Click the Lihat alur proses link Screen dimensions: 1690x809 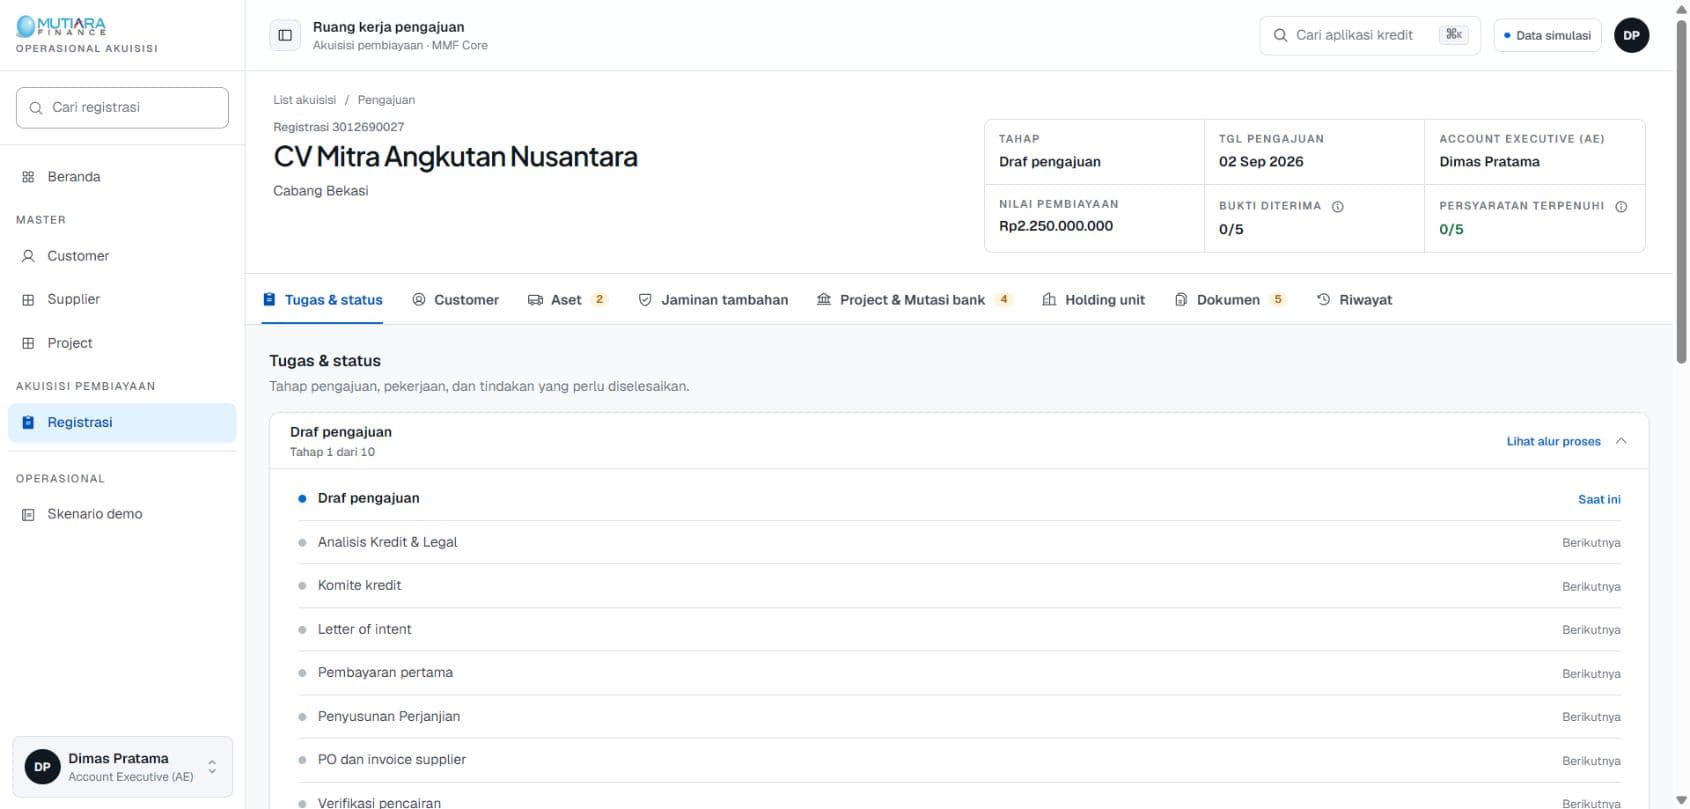[x=1553, y=441]
